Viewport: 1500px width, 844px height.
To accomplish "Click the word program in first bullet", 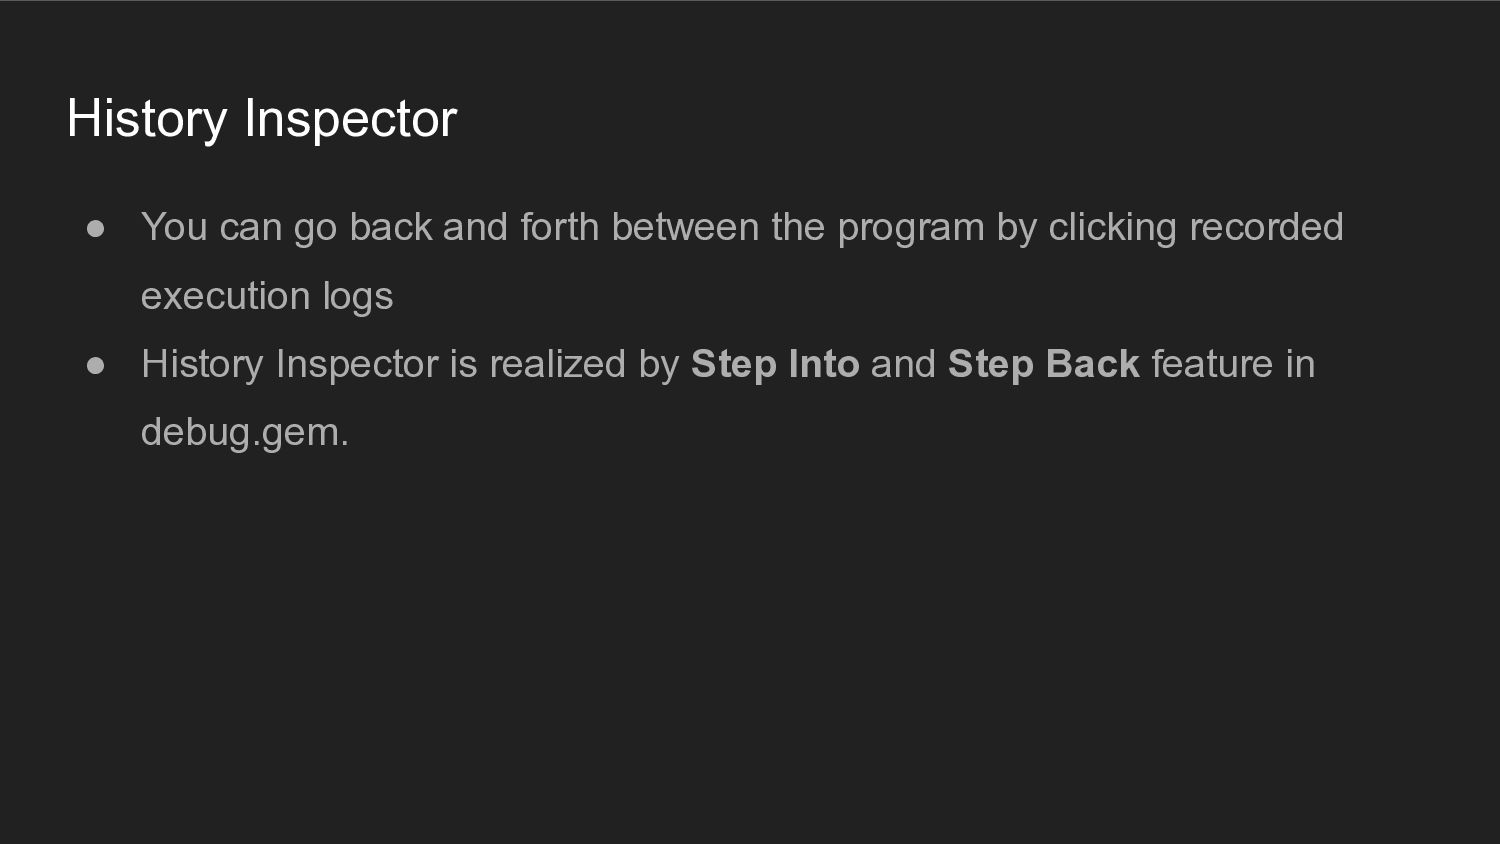I will click(911, 228).
